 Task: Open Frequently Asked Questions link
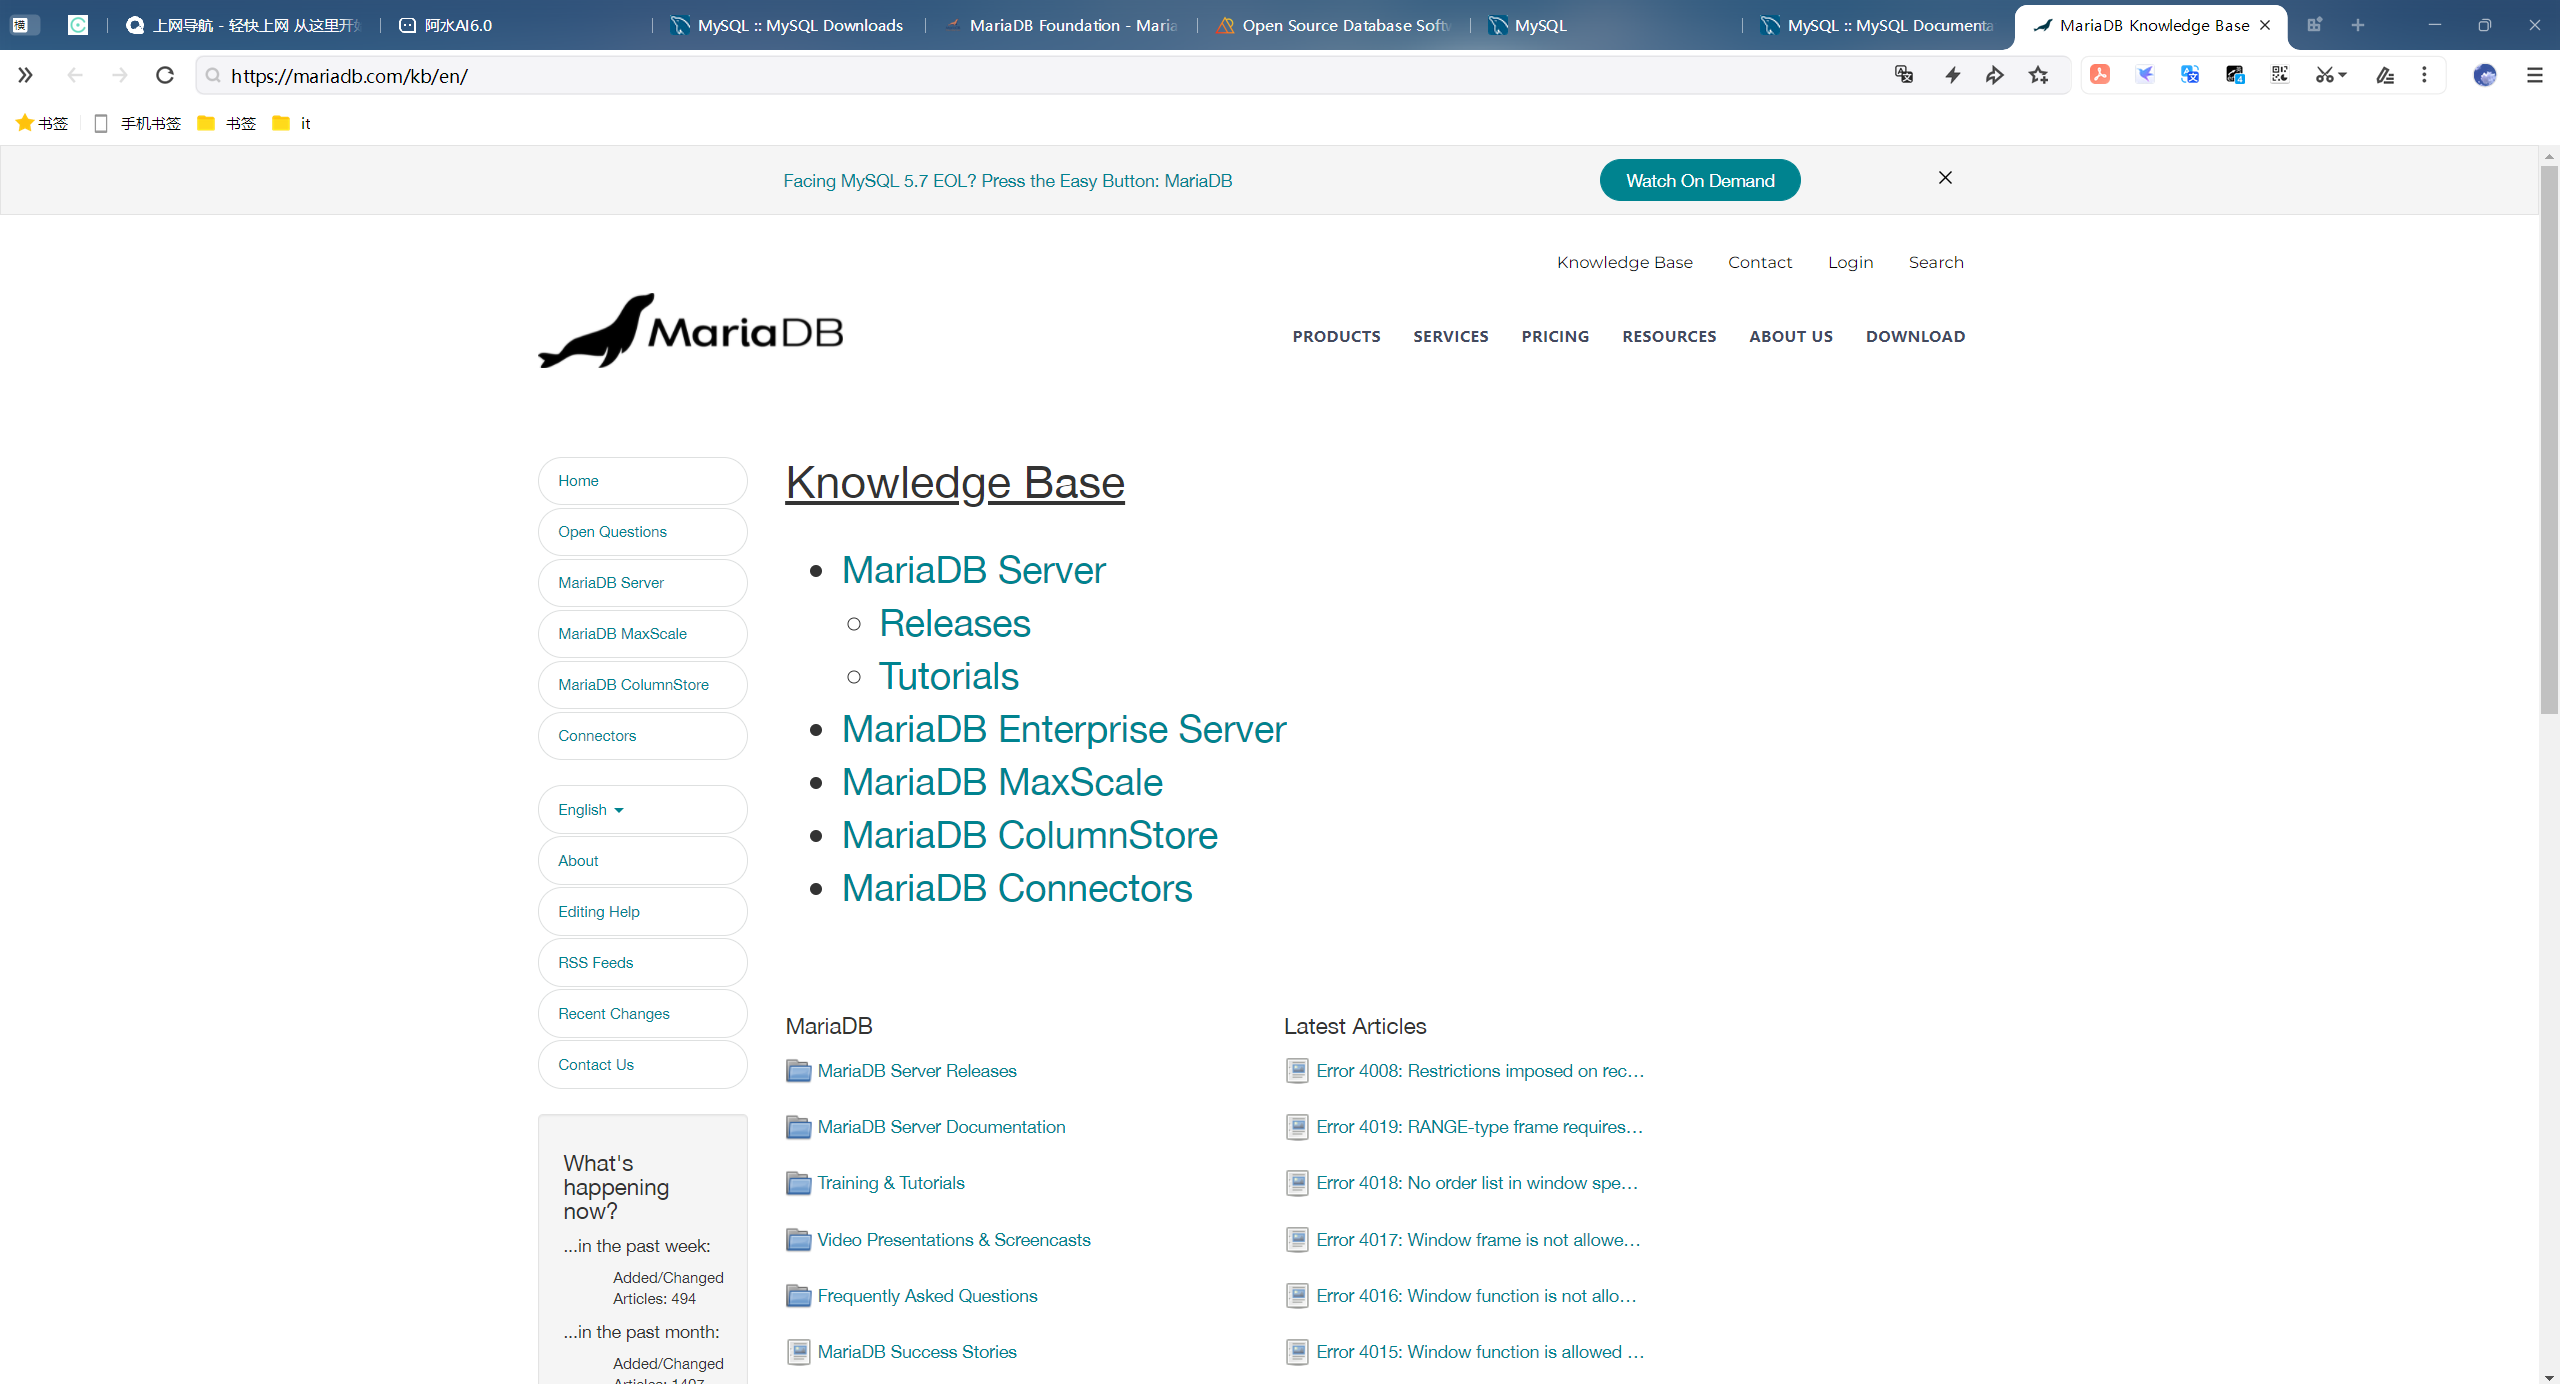pyautogui.click(x=927, y=1296)
